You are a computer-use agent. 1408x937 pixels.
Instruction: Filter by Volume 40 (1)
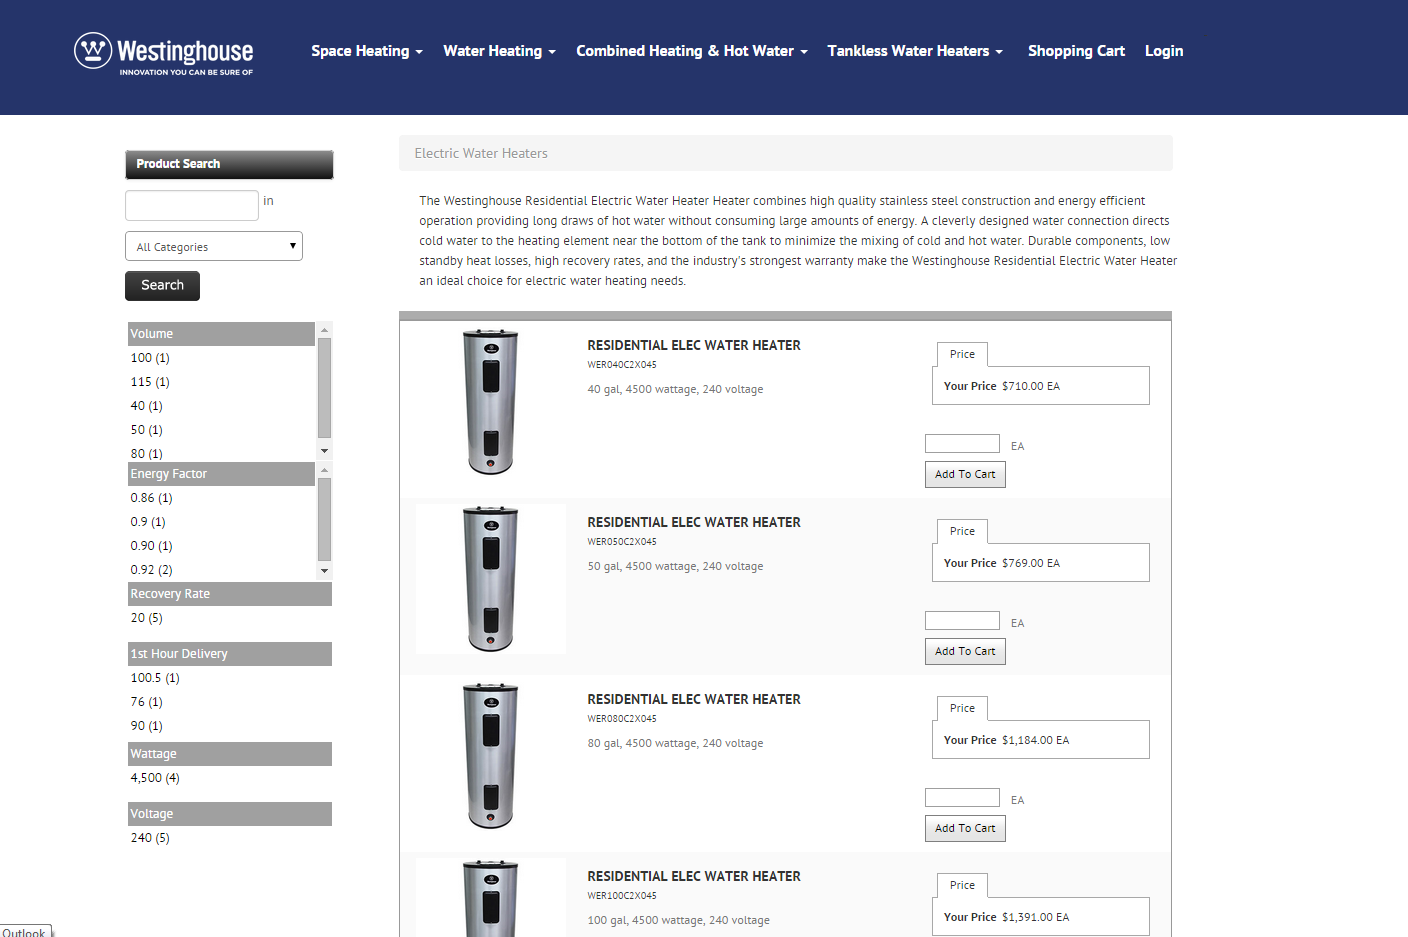(146, 406)
